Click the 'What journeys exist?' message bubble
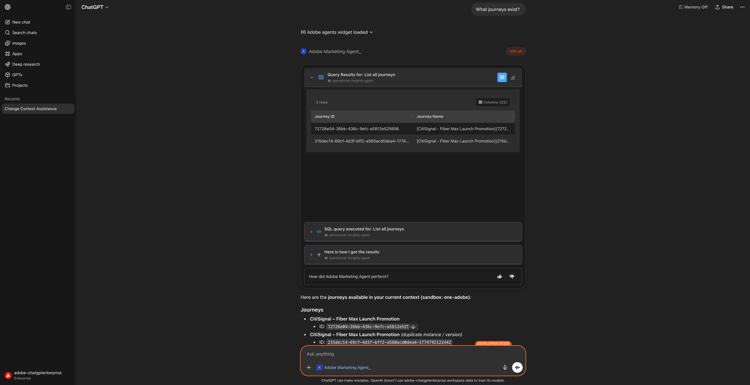The height and width of the screenshot is (385, 750). pos(498,9)
